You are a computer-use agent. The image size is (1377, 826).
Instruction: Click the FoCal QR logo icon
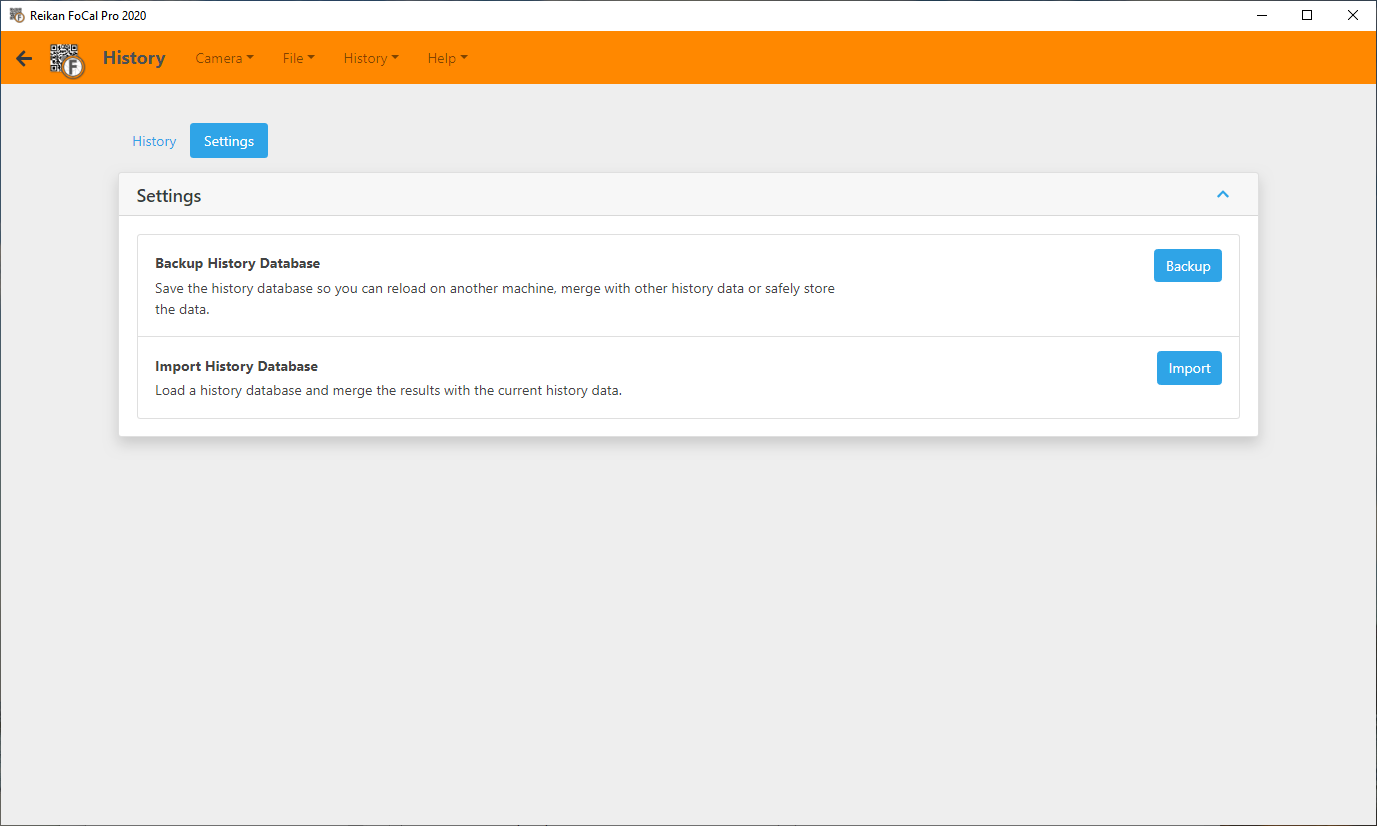click(x=67, y=59)
